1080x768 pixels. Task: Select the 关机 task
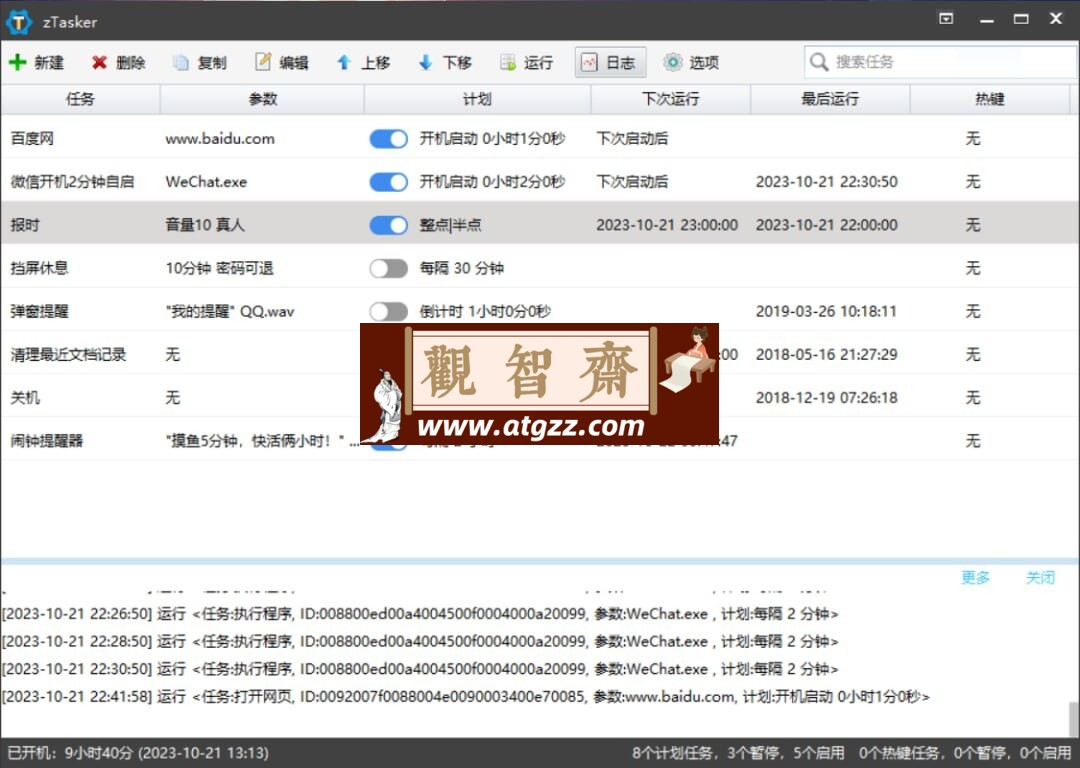(x=25, y=397)
